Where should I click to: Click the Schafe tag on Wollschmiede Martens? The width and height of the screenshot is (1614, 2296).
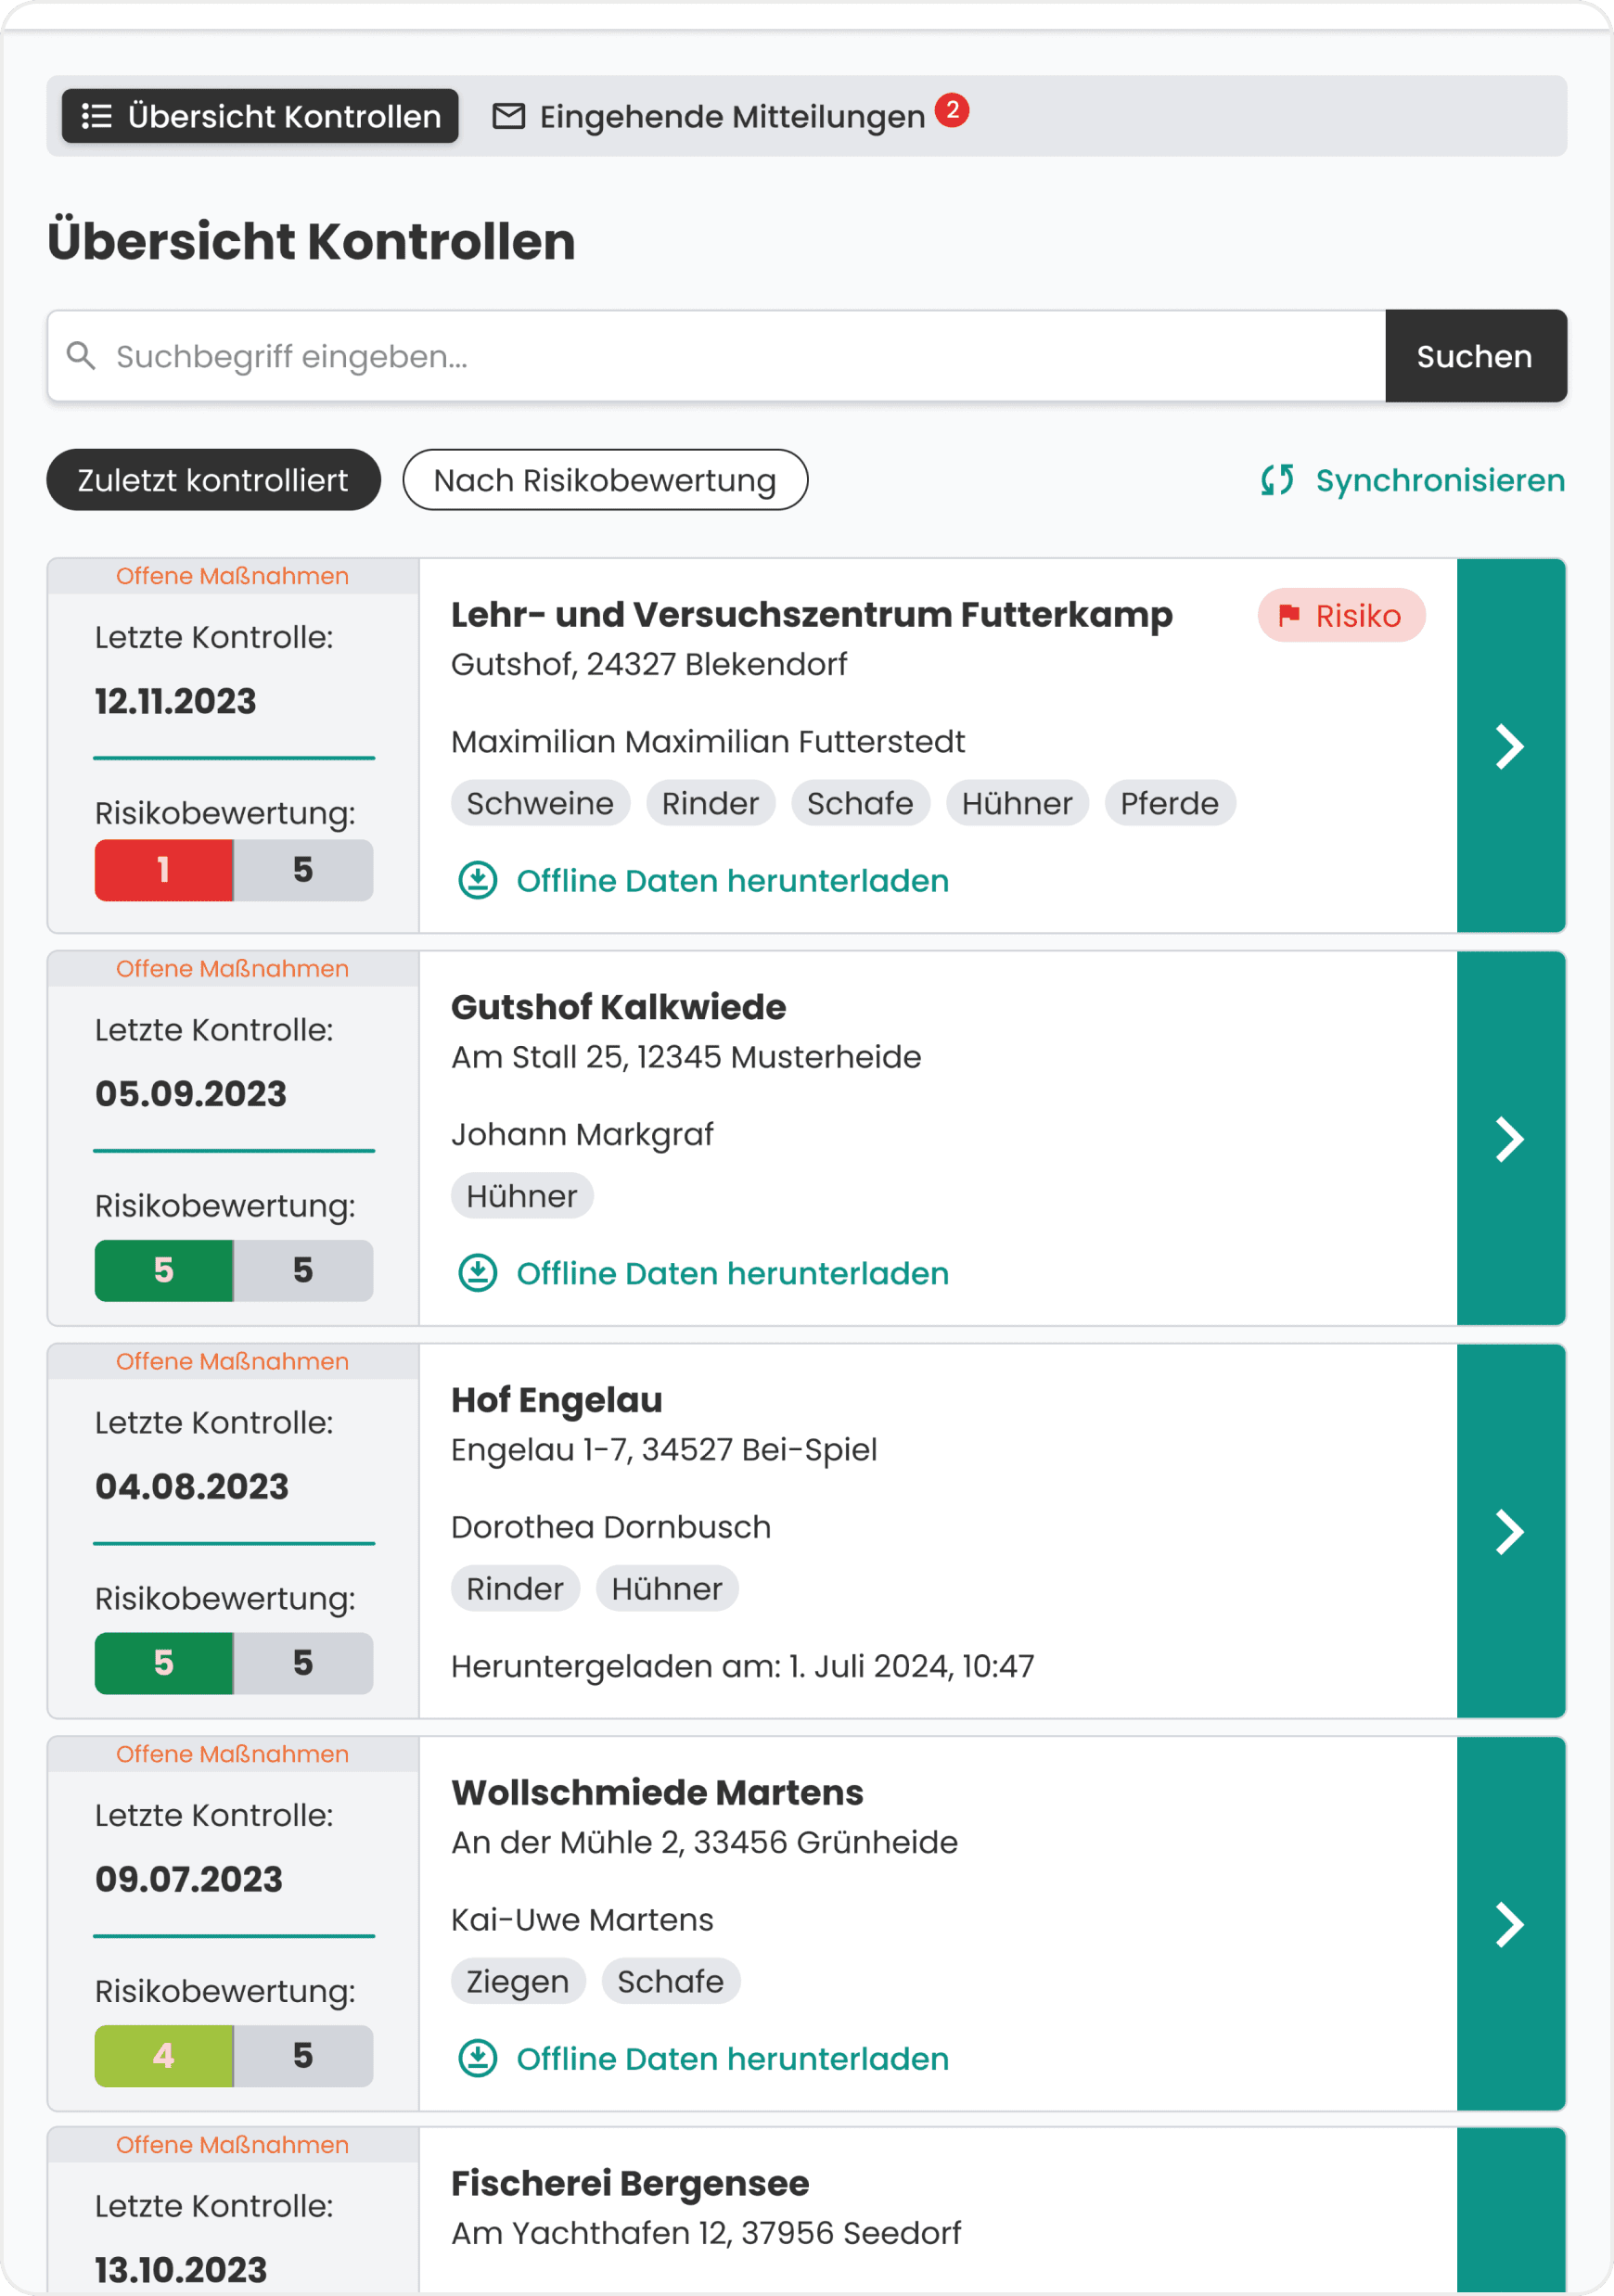click(x=670, y=1982)
